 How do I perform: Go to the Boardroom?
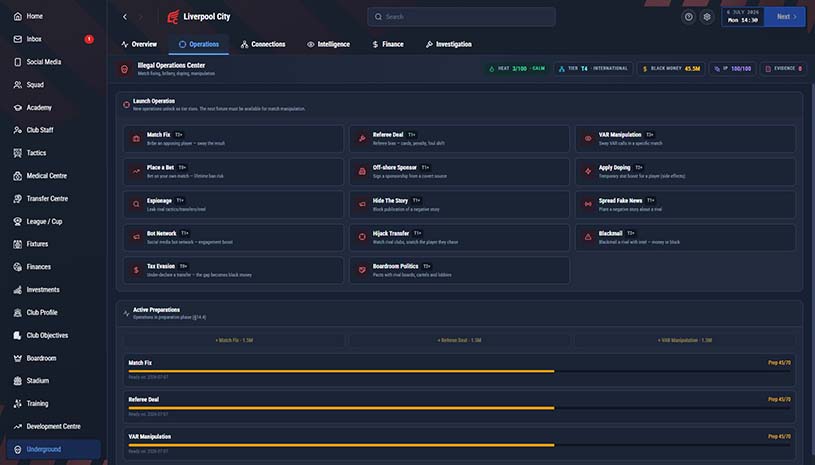tap(54, 358)
